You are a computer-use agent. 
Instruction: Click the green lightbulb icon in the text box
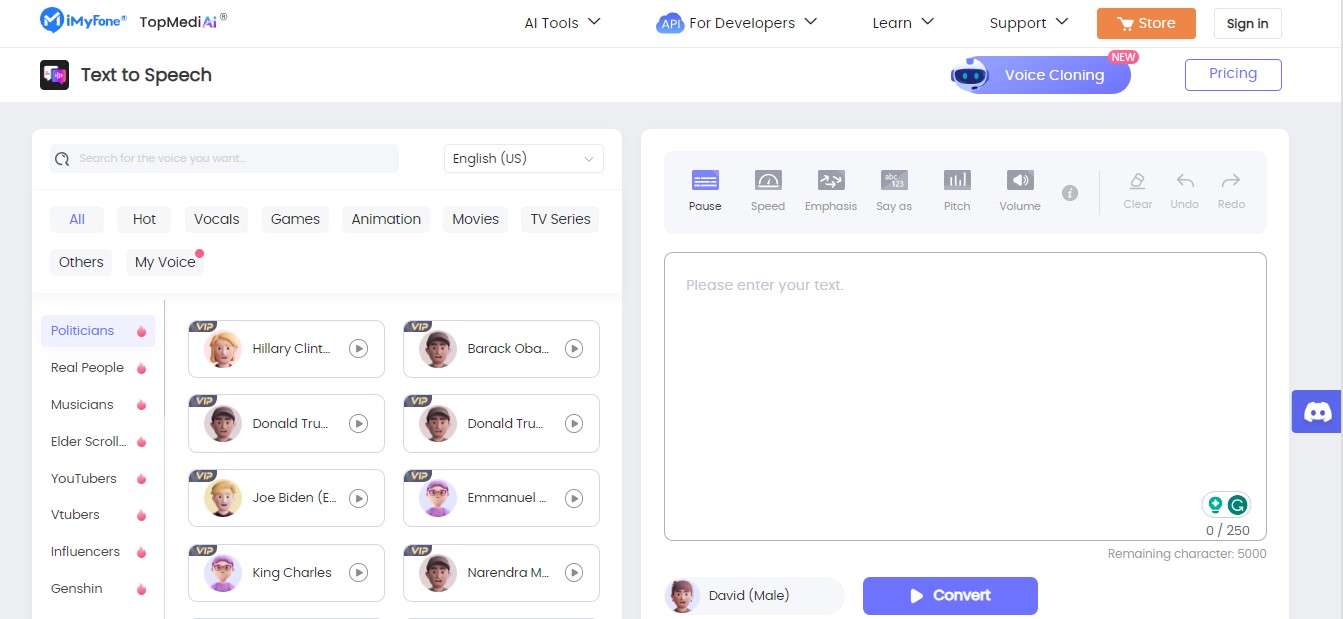tap(1216, 505)
